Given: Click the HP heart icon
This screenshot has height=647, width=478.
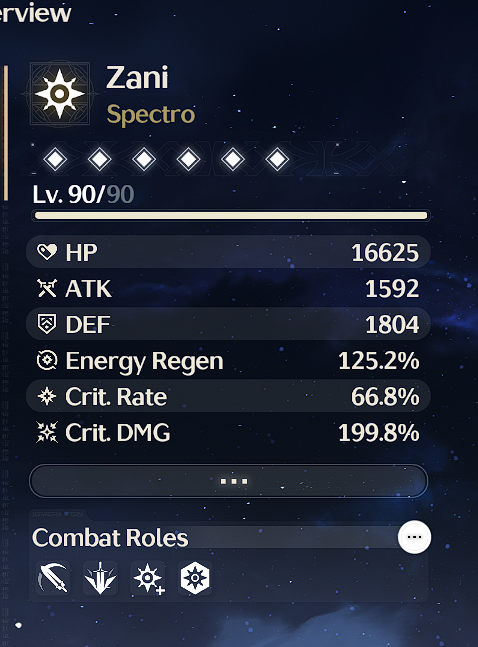Looking at the screenshot, I should point(47,252).
